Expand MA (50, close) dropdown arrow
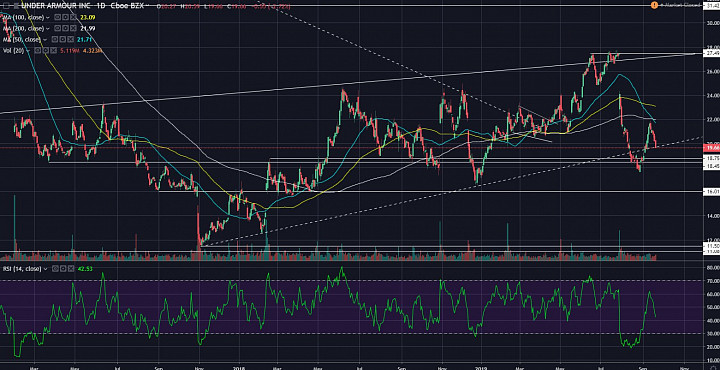 tap(45, 40)
